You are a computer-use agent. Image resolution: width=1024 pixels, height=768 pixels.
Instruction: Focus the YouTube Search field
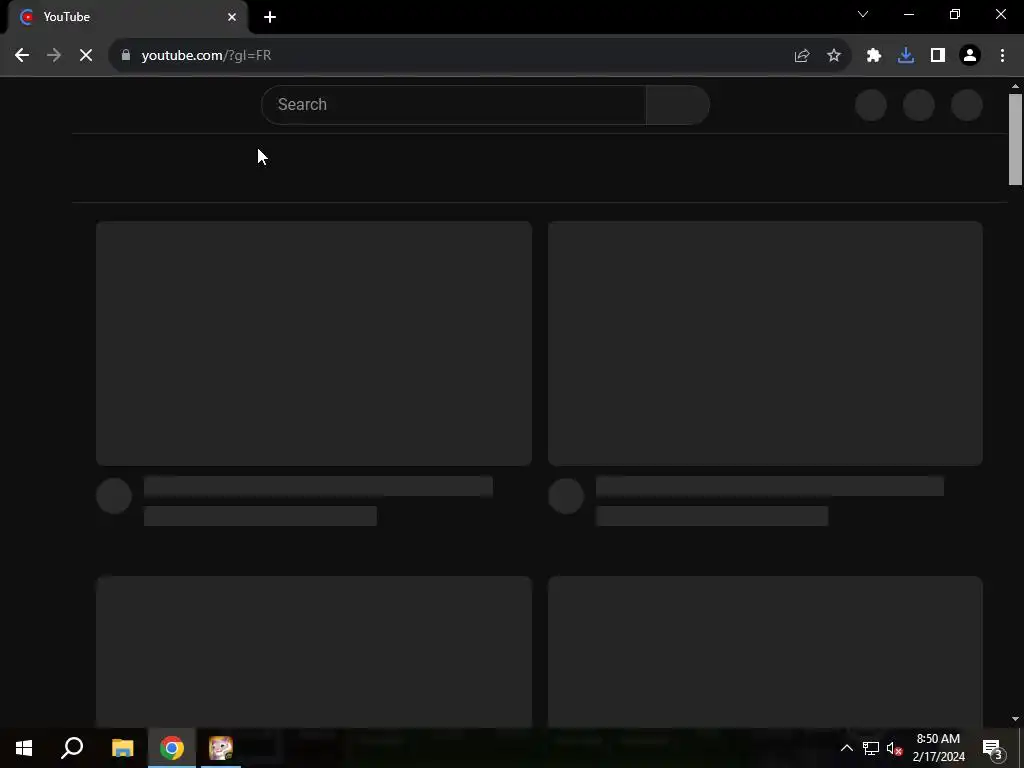point(454,104)
